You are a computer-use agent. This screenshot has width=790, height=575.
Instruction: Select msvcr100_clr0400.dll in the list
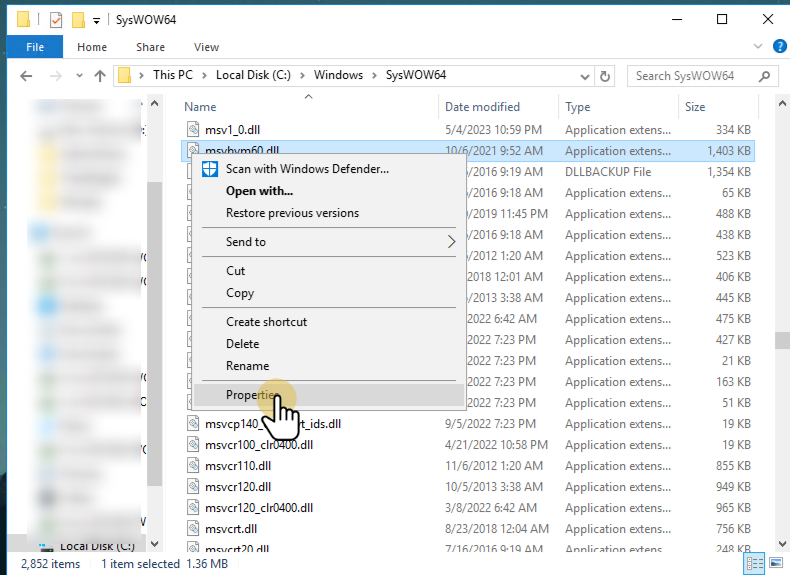(x=259, y=445)
